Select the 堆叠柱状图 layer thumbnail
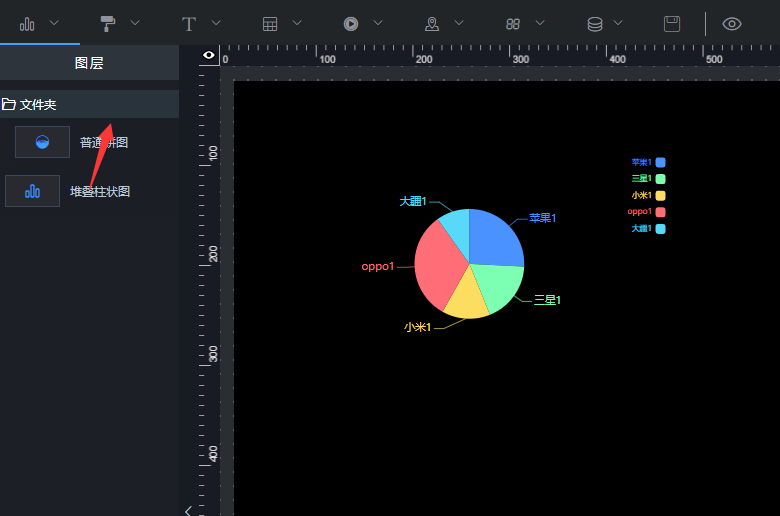The height and width of the screenshot is (516, 780). coord(32,191)
